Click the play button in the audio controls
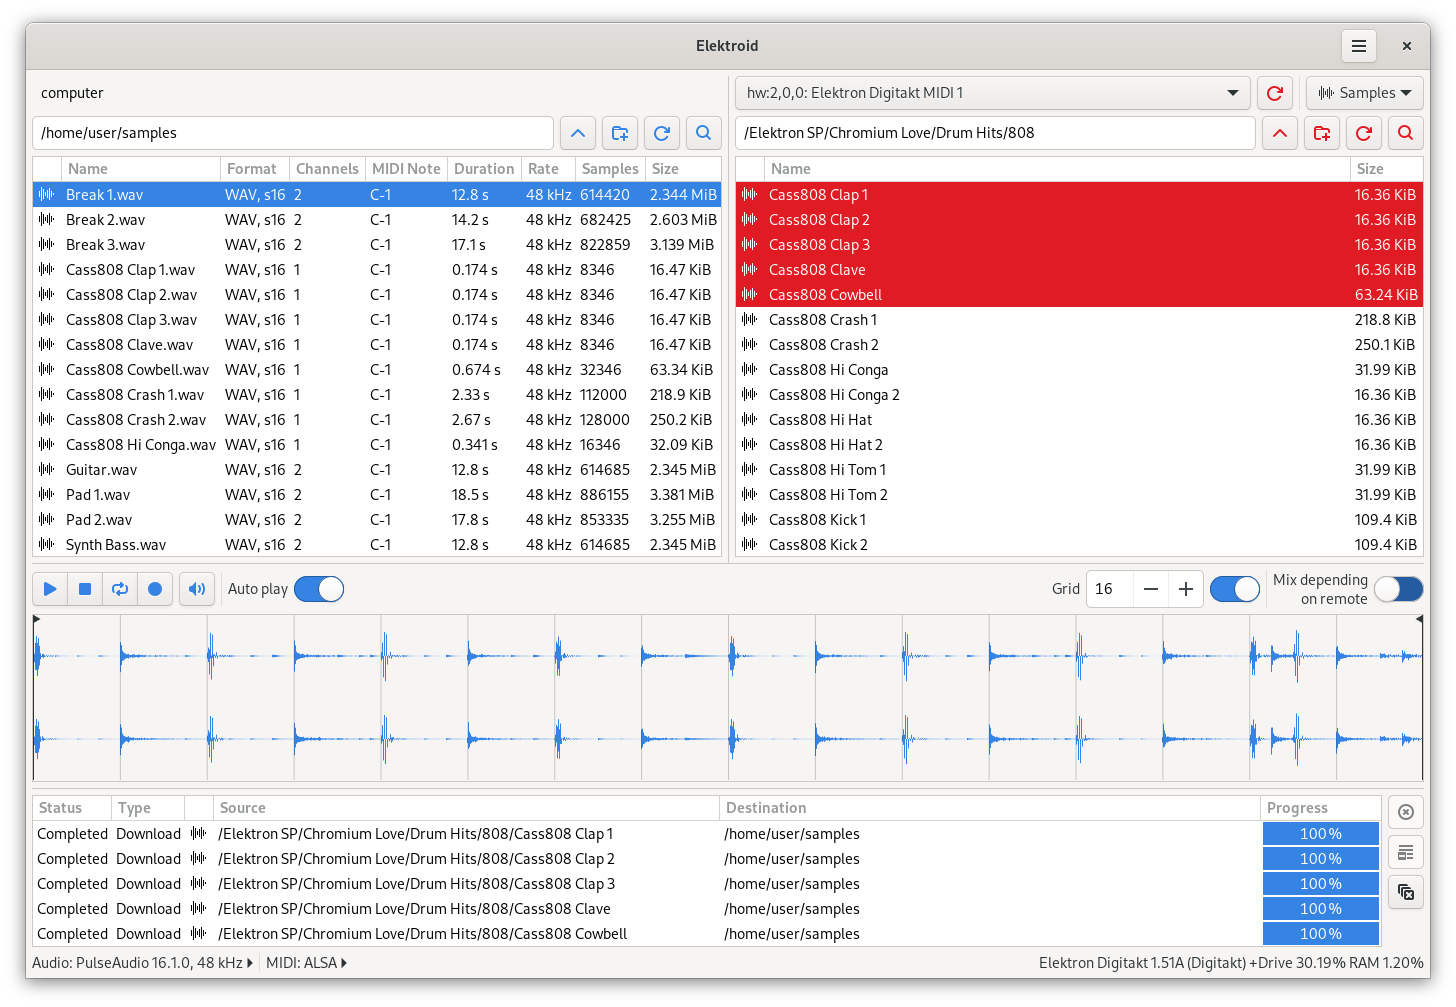This screenshot has width=1456, height=1007. [50, 589]
